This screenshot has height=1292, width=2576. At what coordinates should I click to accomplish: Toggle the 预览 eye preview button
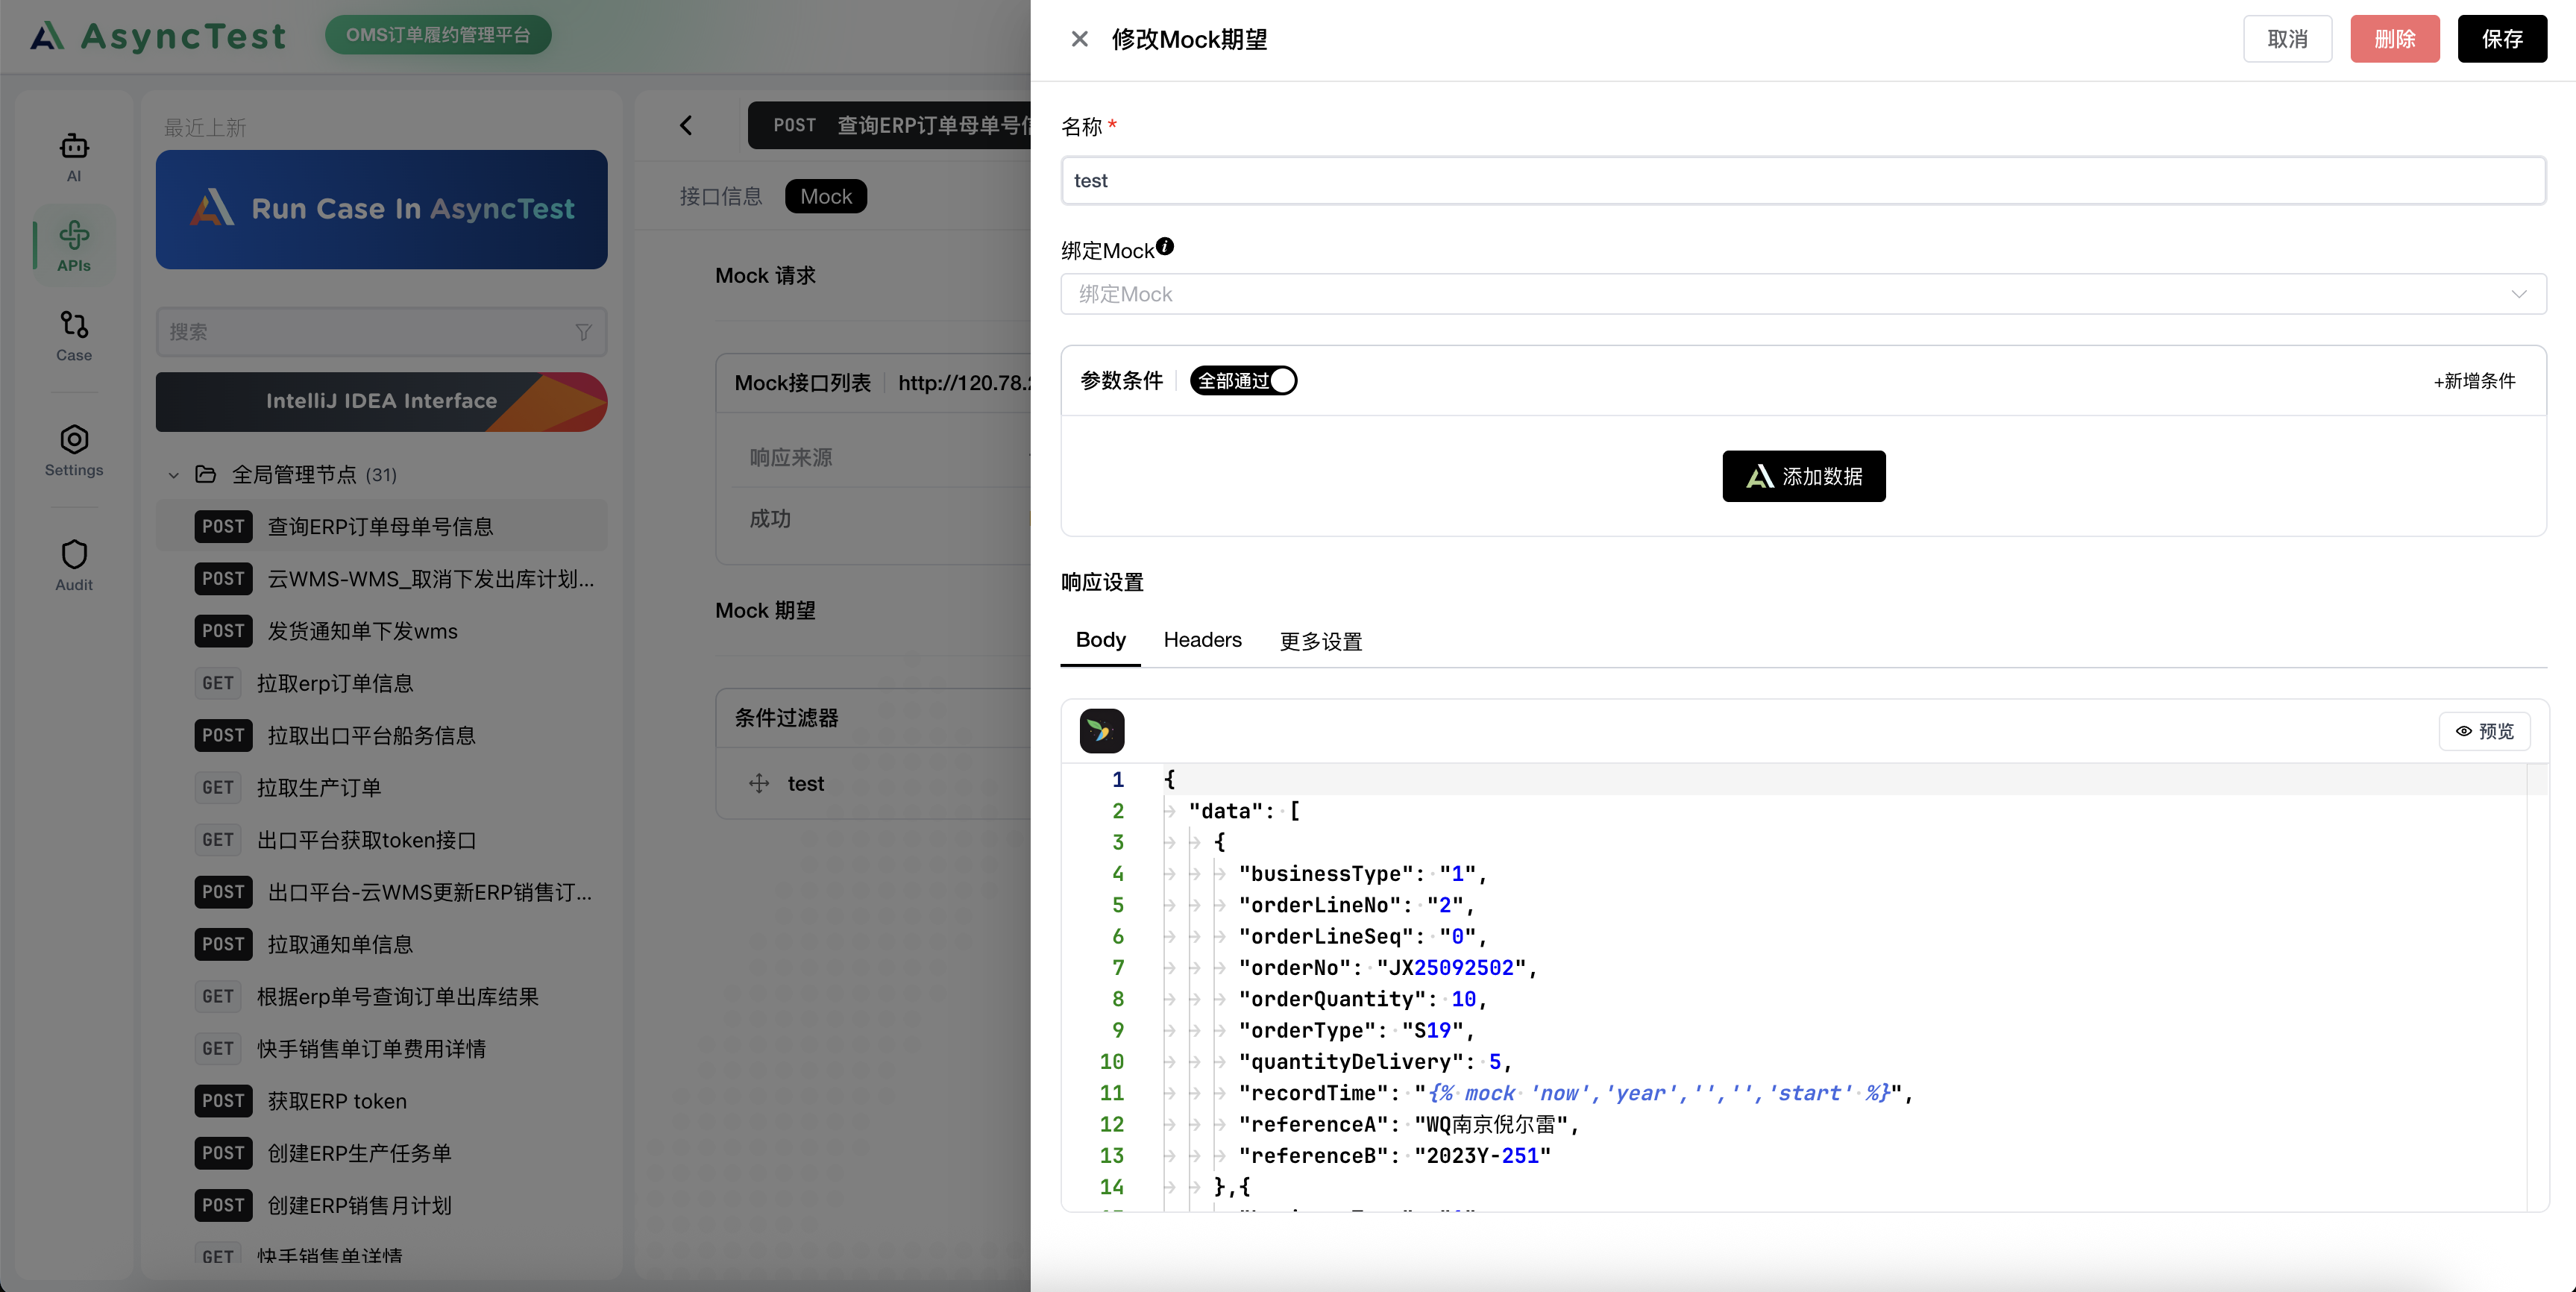pos(2485,731)
